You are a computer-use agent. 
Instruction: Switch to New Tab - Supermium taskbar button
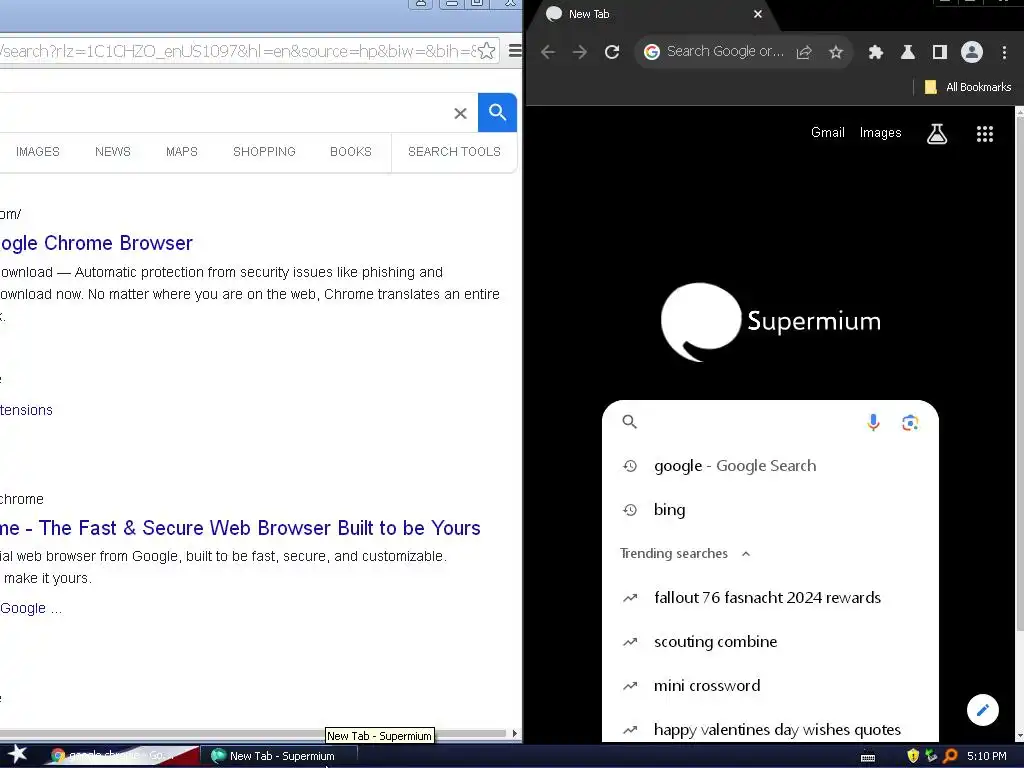coord(280,756)
